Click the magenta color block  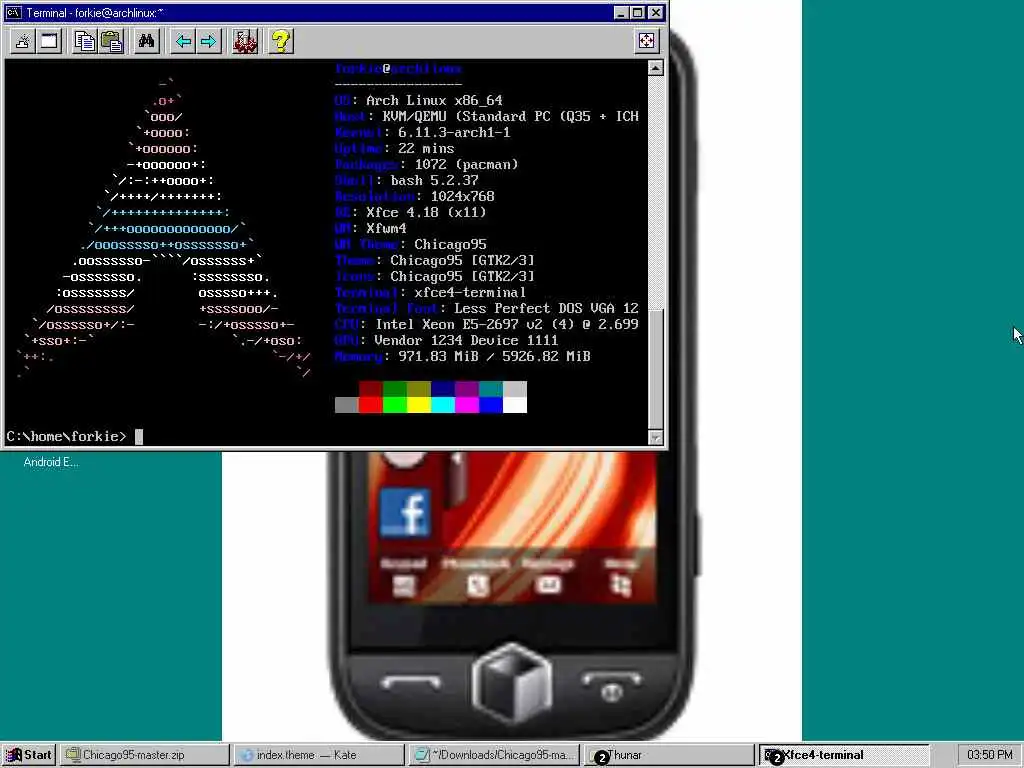467,405
